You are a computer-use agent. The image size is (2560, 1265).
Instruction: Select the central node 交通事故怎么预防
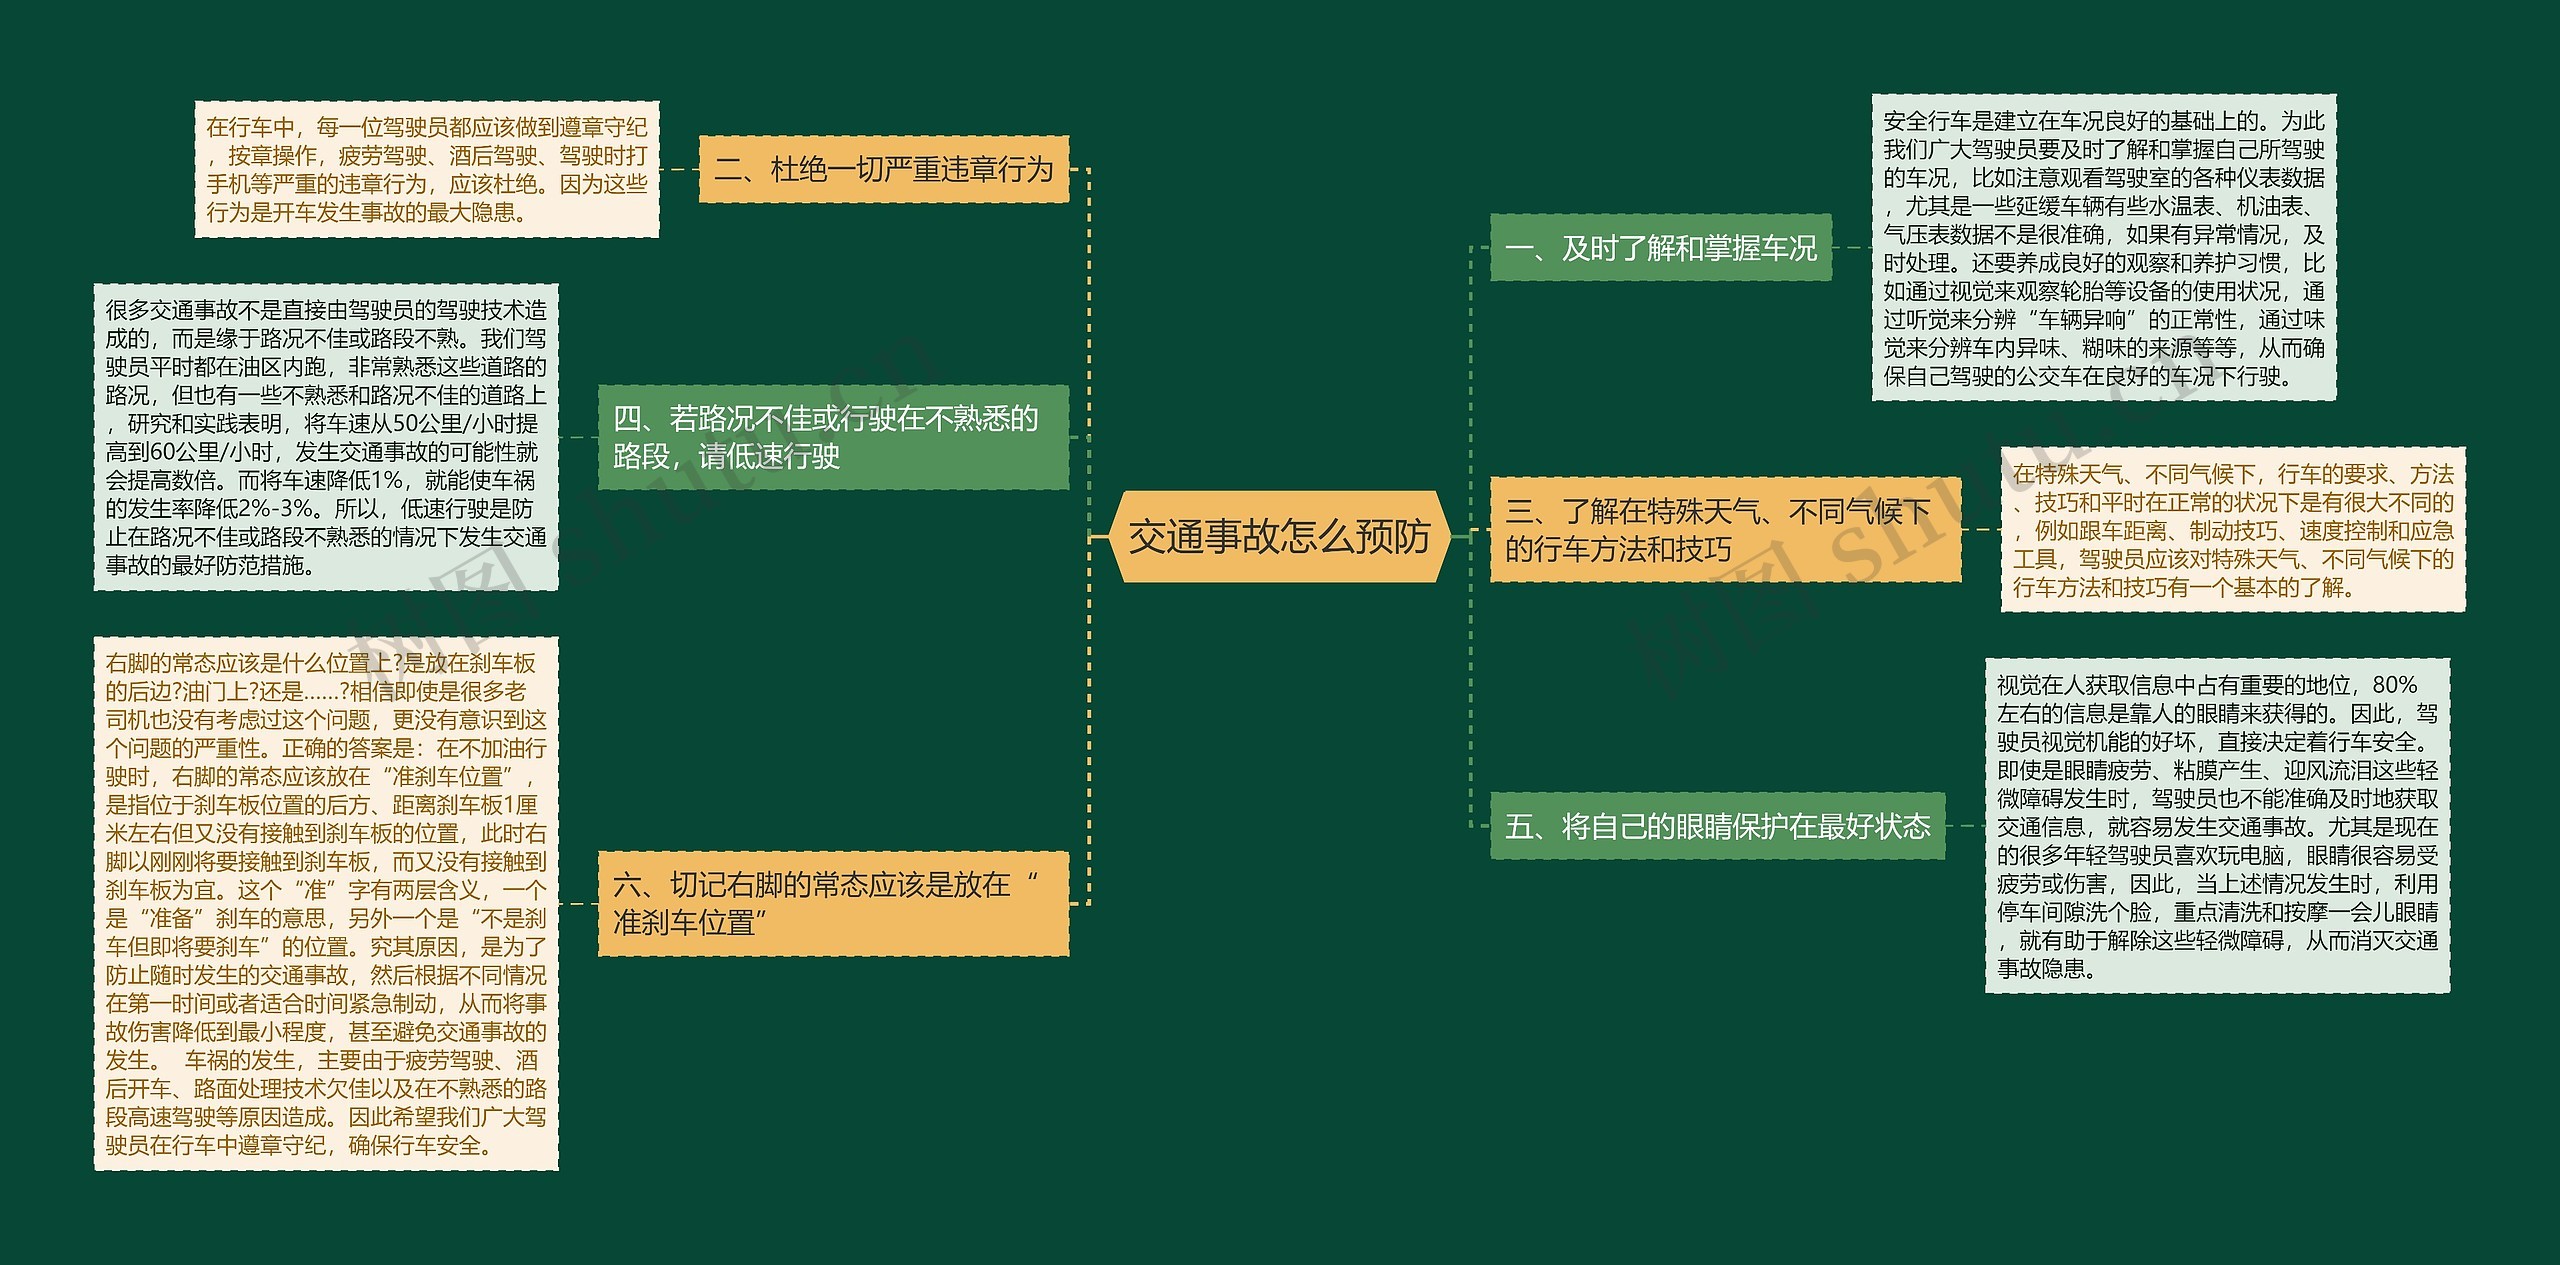(1279, 537)
